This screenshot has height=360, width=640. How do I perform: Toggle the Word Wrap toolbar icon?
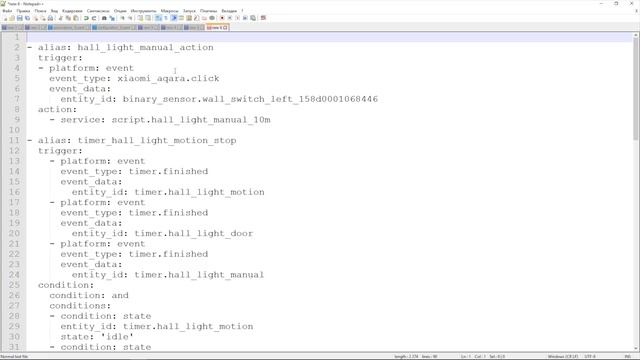tap(158, 18)
